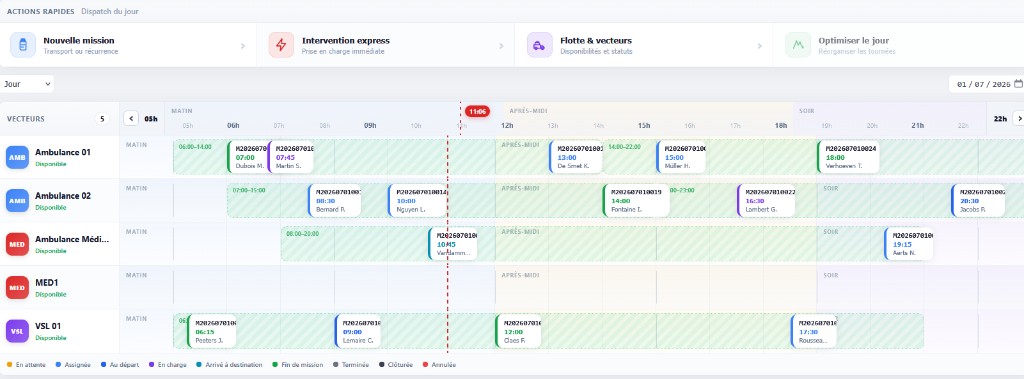This screenshot has width=1024, height=379.
Task: Click the 14:00–22:00 shift label on Ambulance 01
Action: pyautogui.click(x=625, y=147)
